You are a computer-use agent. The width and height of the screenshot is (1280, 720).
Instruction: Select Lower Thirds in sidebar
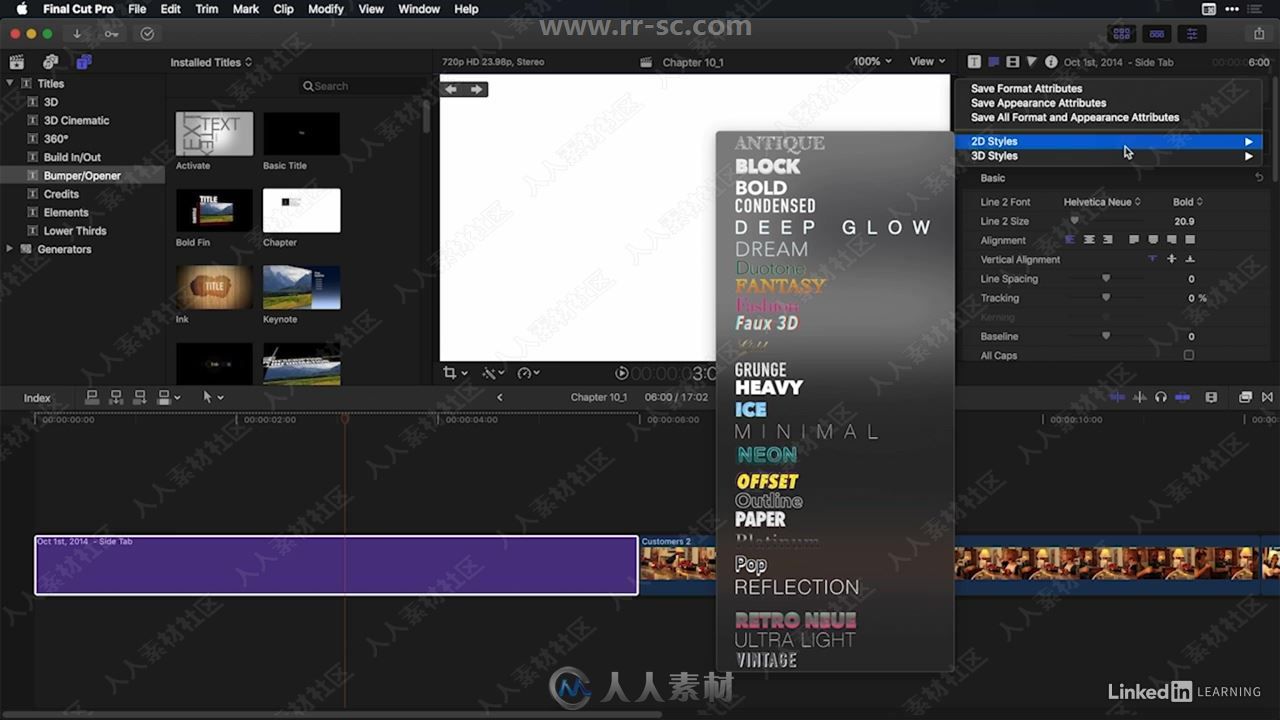[75, 231]
